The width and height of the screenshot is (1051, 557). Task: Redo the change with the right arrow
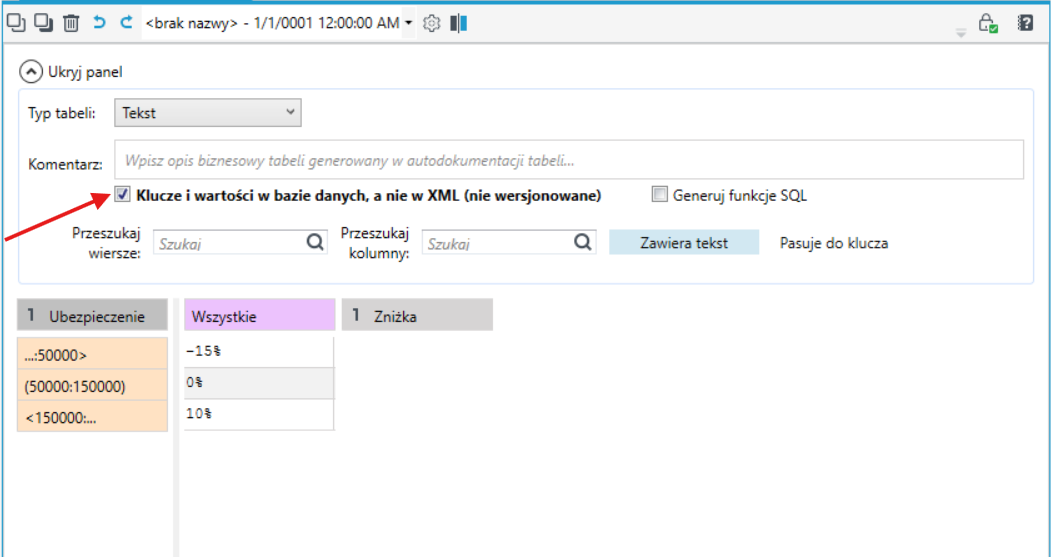(x=126, y=23)
